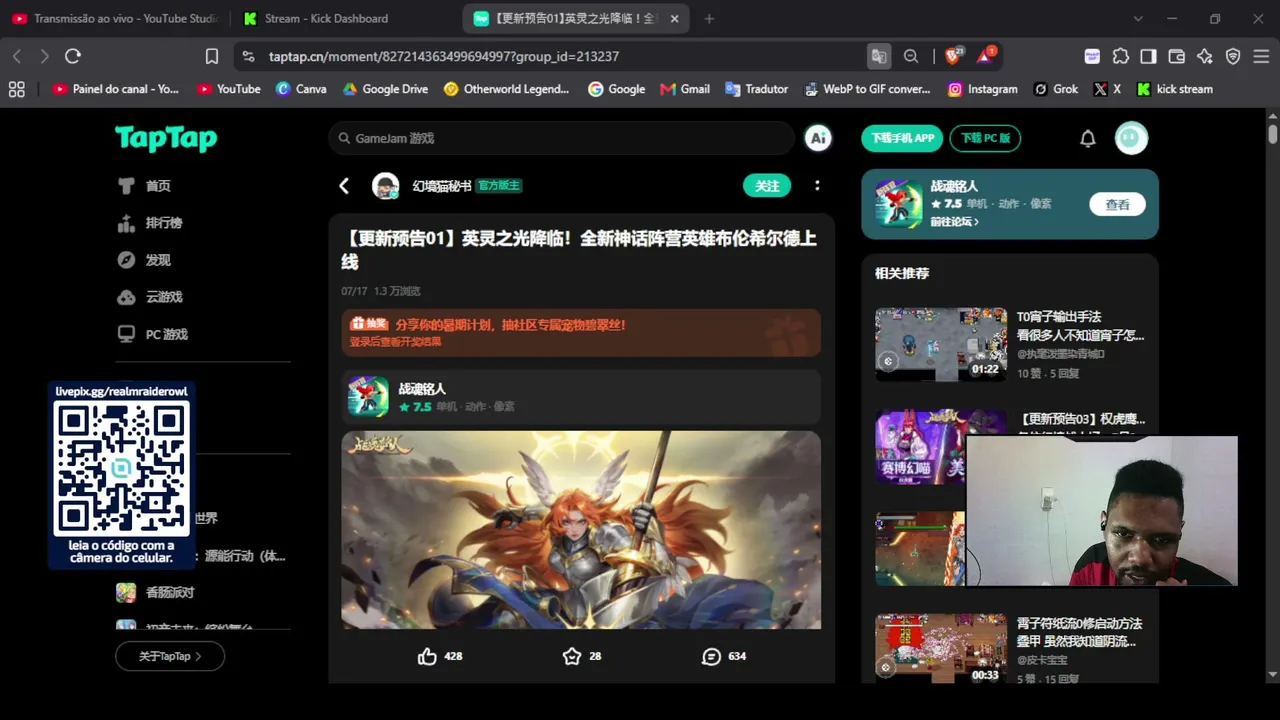
Task: Open the browser main menu
Action: coord(1261,56)
